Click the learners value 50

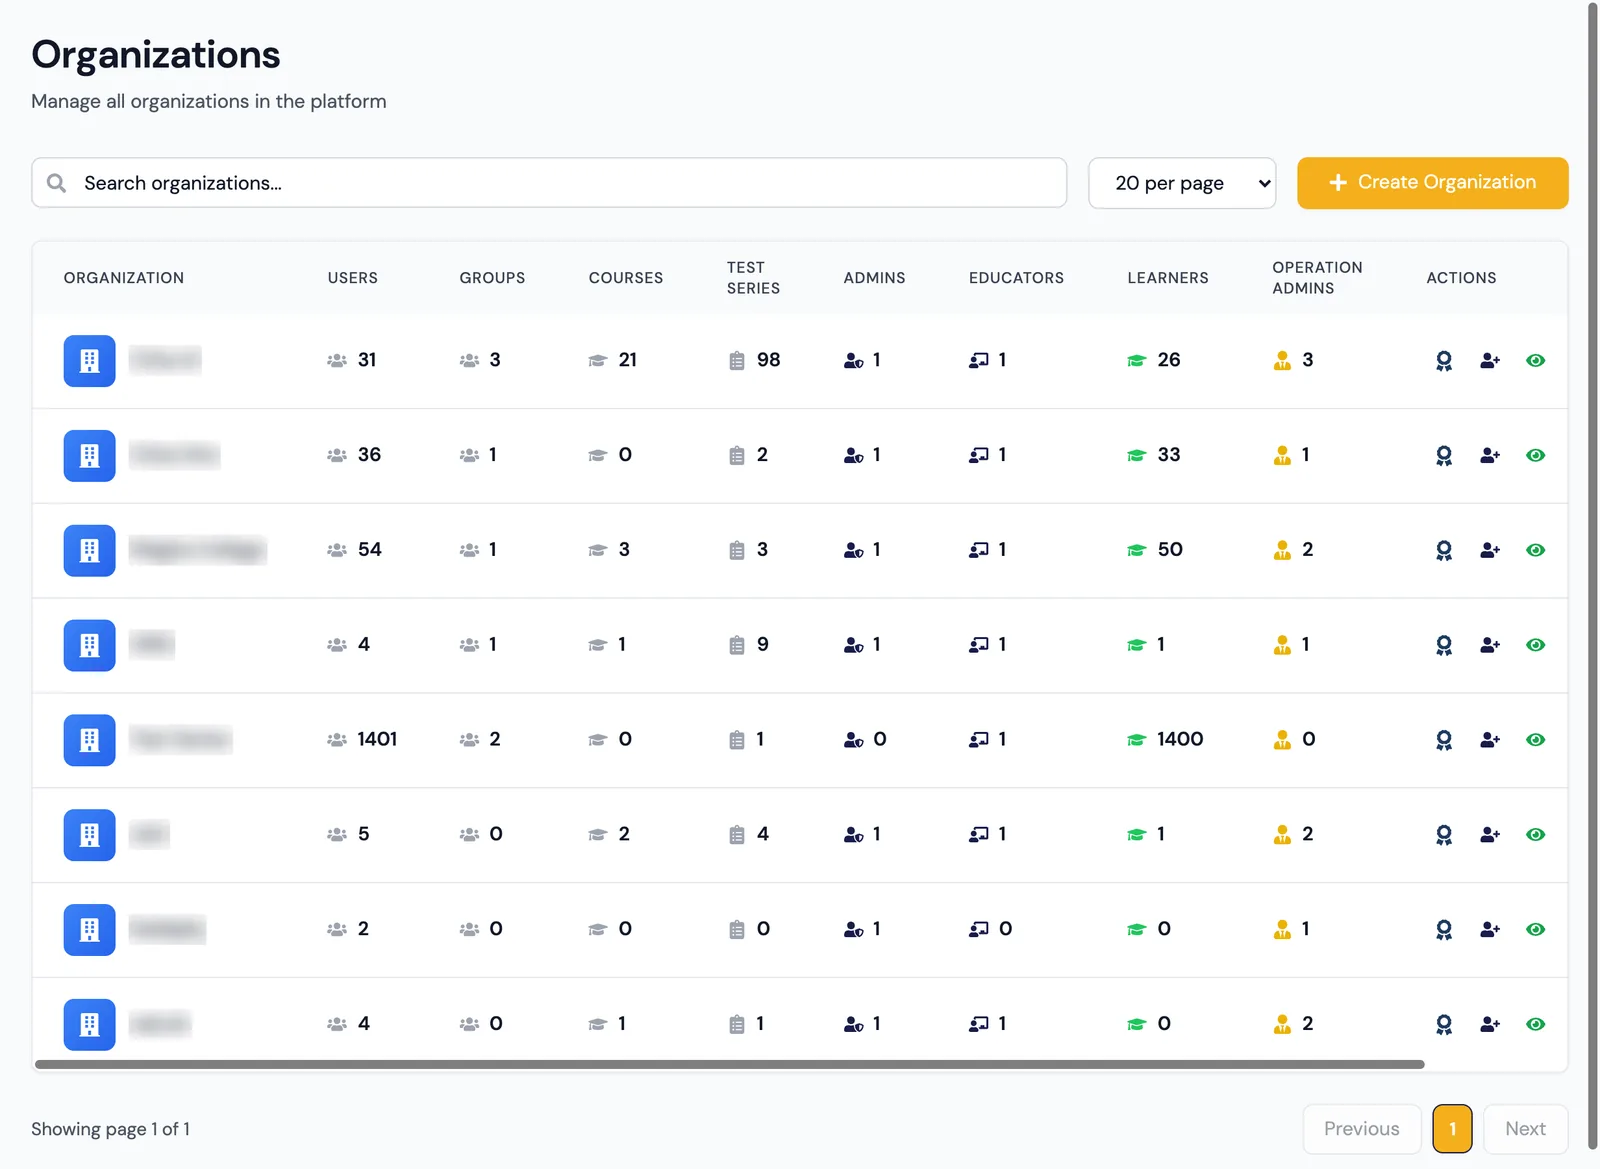pos(1170,551)
